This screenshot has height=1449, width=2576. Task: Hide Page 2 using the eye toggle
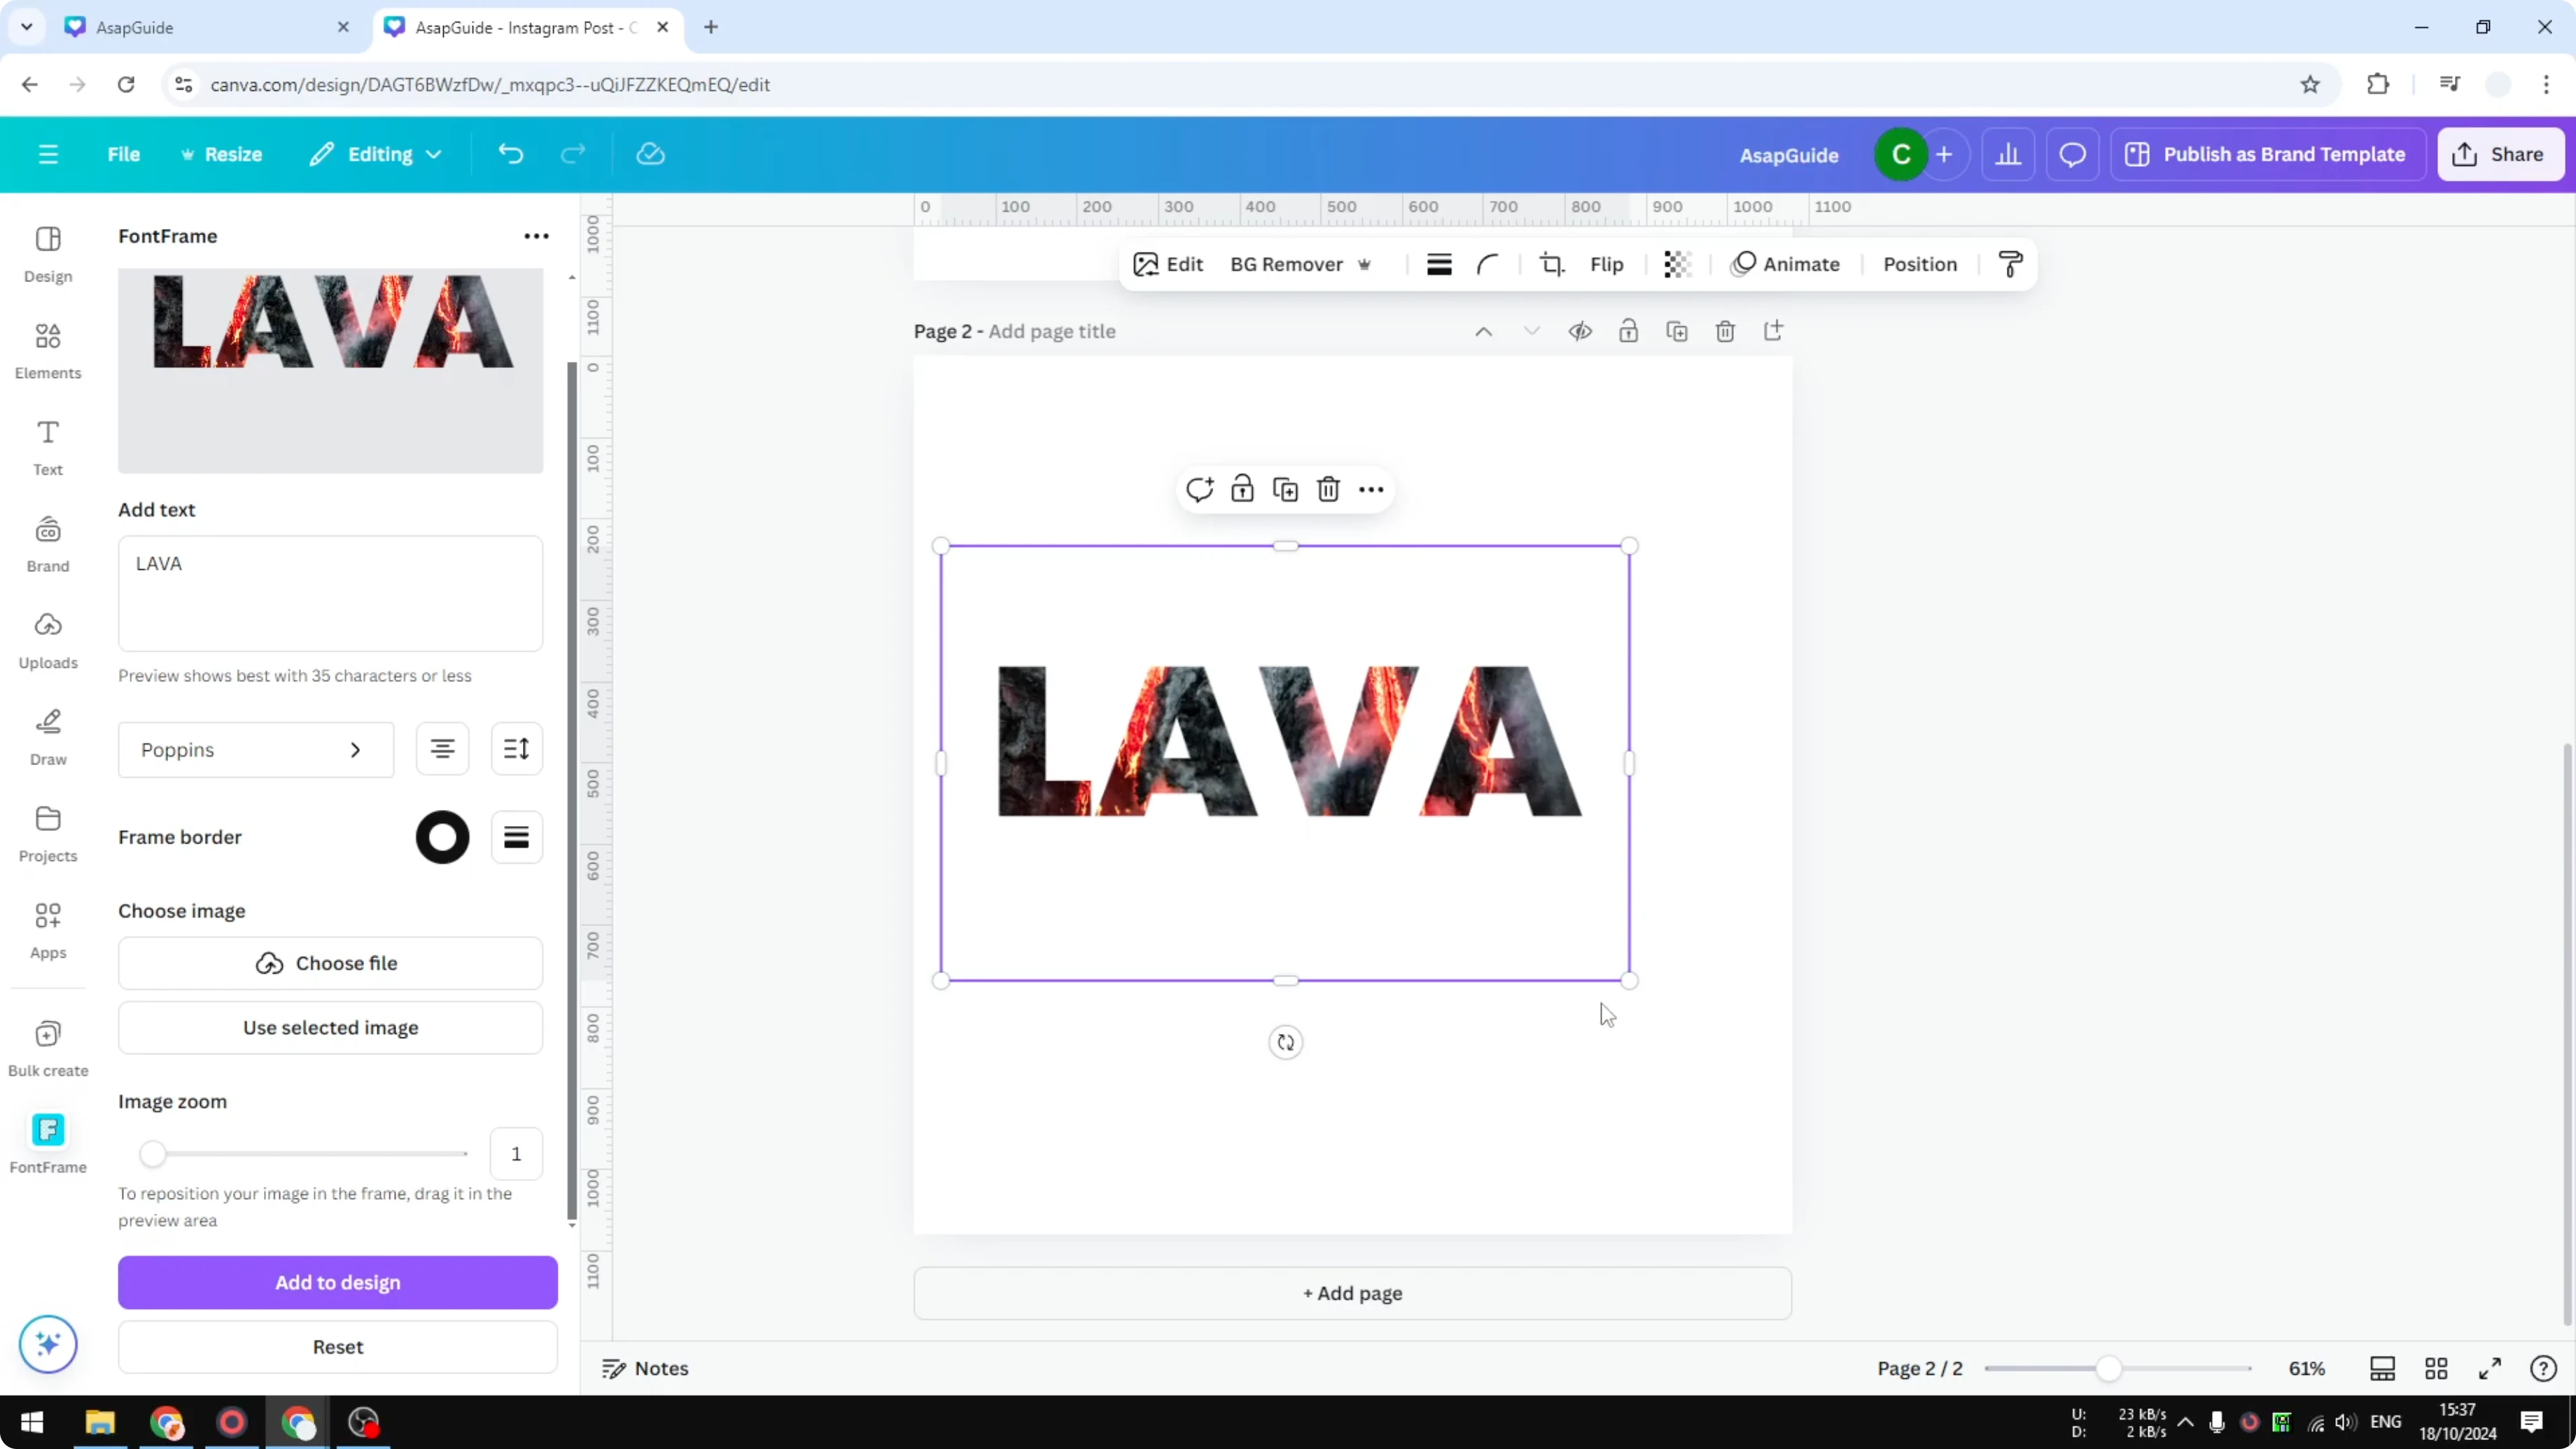pos(1580,330)
